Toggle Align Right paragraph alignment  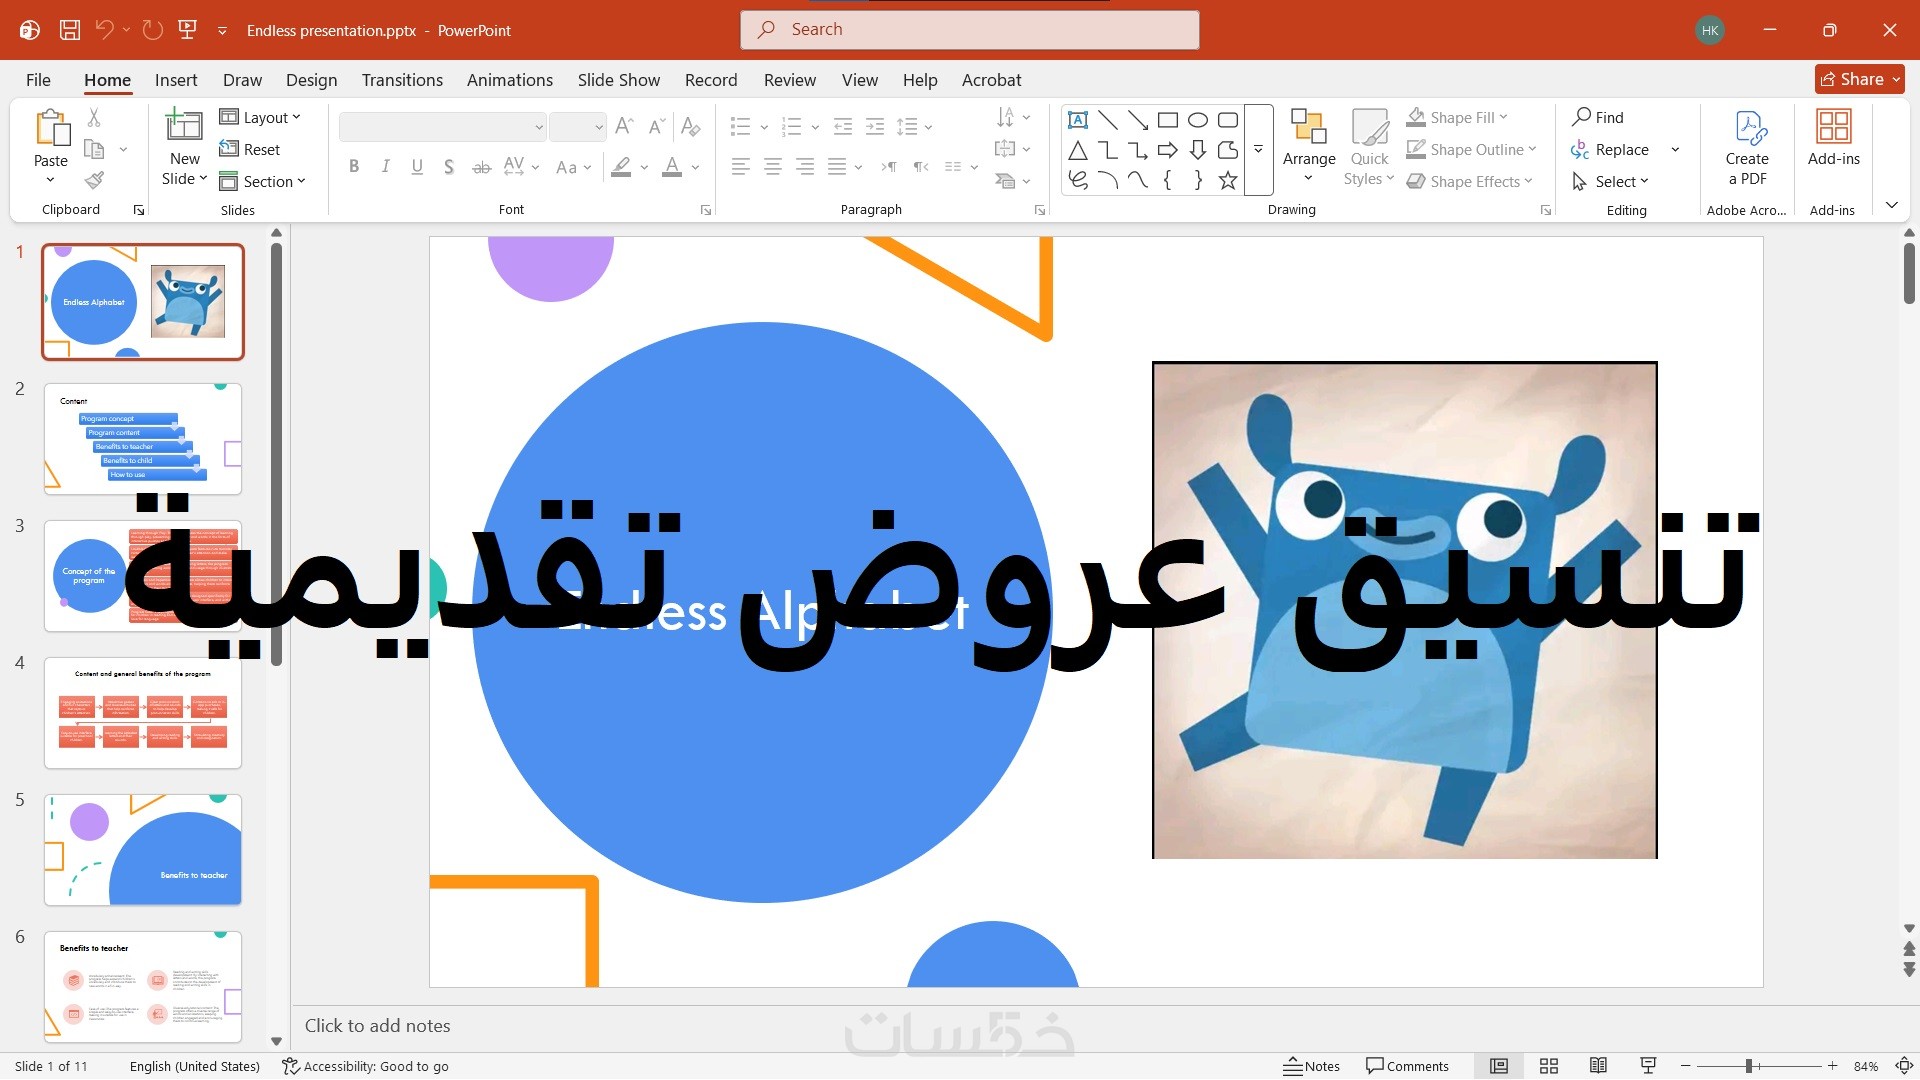pos(805,167)
